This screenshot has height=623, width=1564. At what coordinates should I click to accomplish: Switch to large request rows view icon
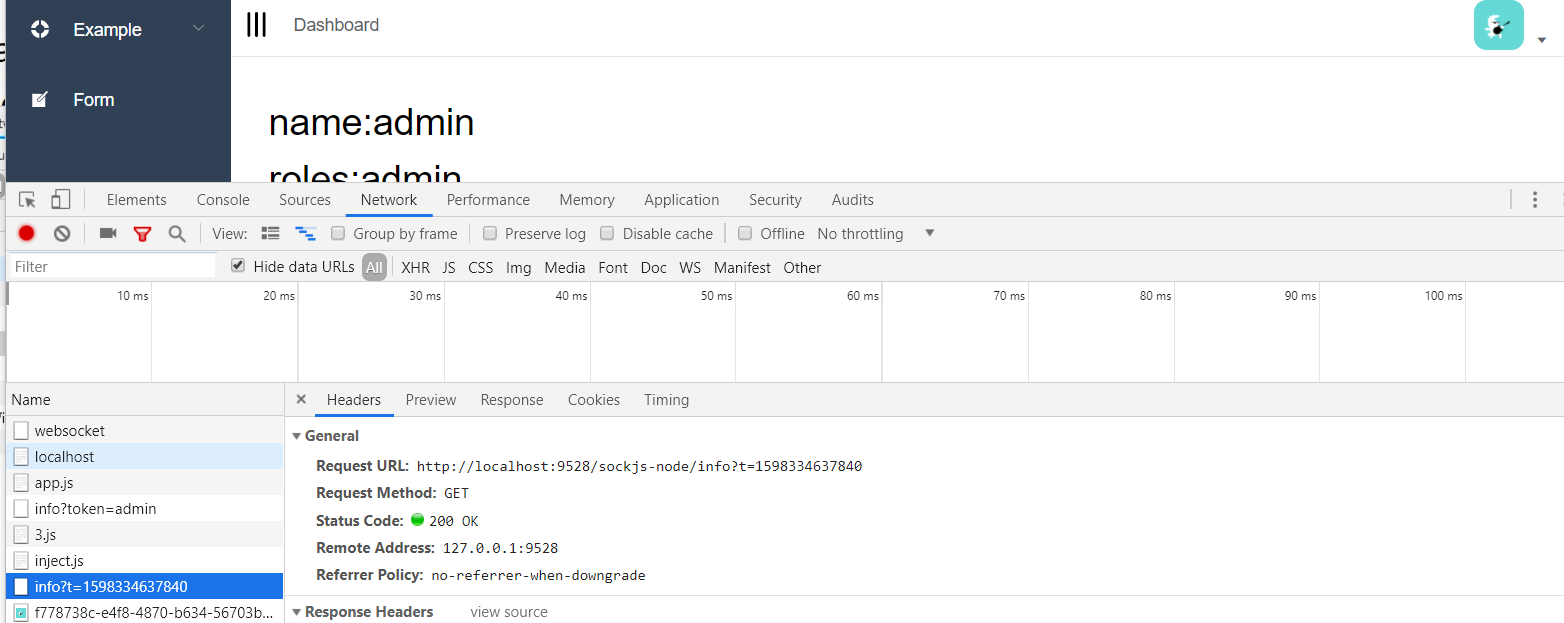(270, 233)
